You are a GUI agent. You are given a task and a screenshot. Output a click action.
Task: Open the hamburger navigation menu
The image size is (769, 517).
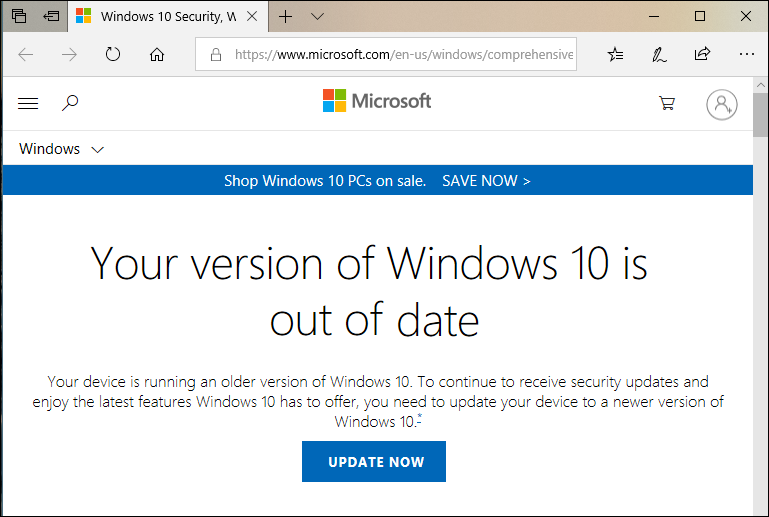pos(28,103)
